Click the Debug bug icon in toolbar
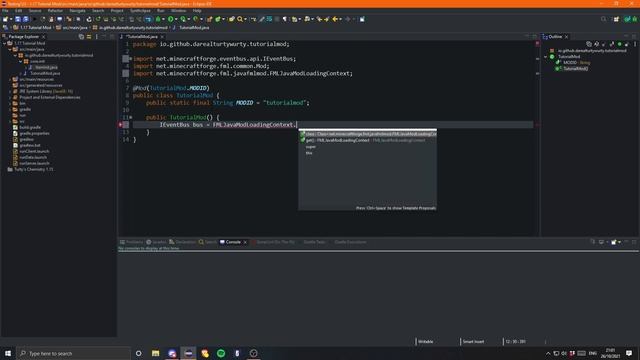Image resolution: width=640 pixels, height=360 pixels. [158, 19]
